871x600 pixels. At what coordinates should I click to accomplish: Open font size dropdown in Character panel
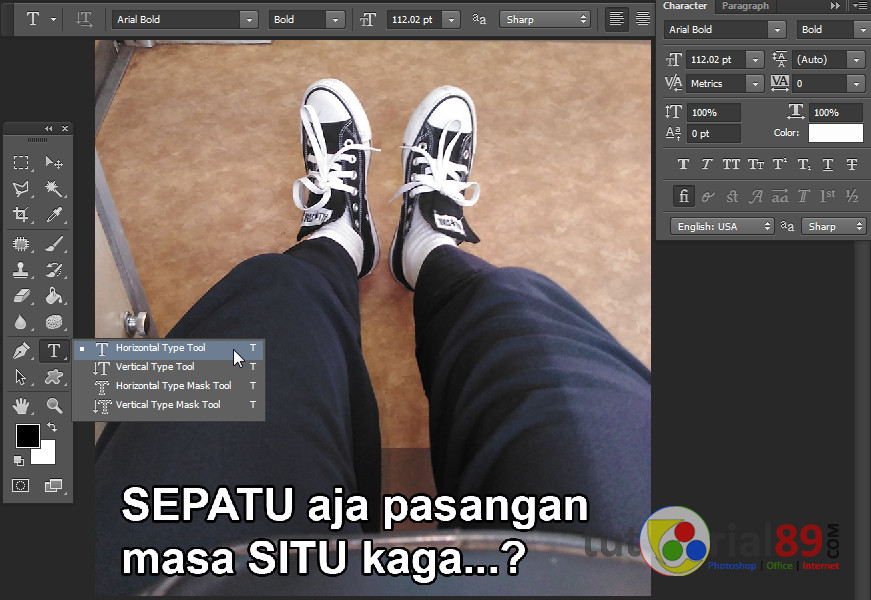(x=755, y=59)
